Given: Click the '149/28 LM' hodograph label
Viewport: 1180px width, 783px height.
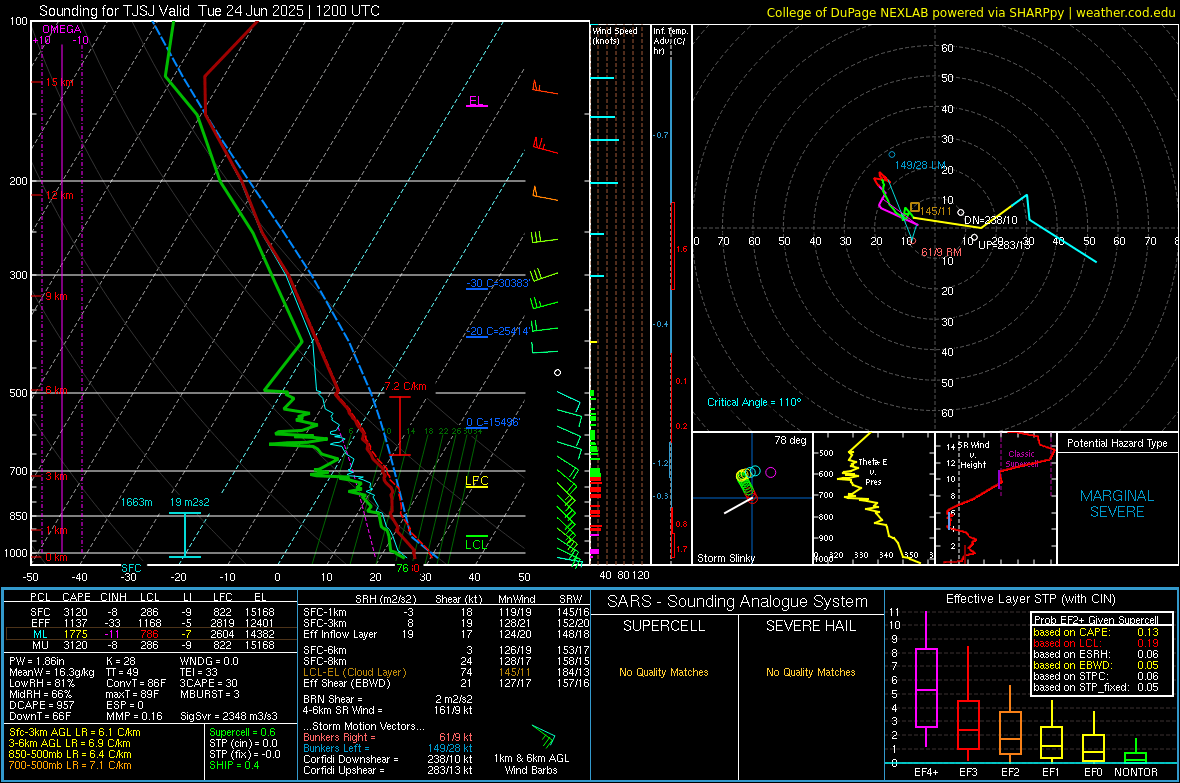Looking at the screenshot, I should pyautogui.click(x=920, y=165).
